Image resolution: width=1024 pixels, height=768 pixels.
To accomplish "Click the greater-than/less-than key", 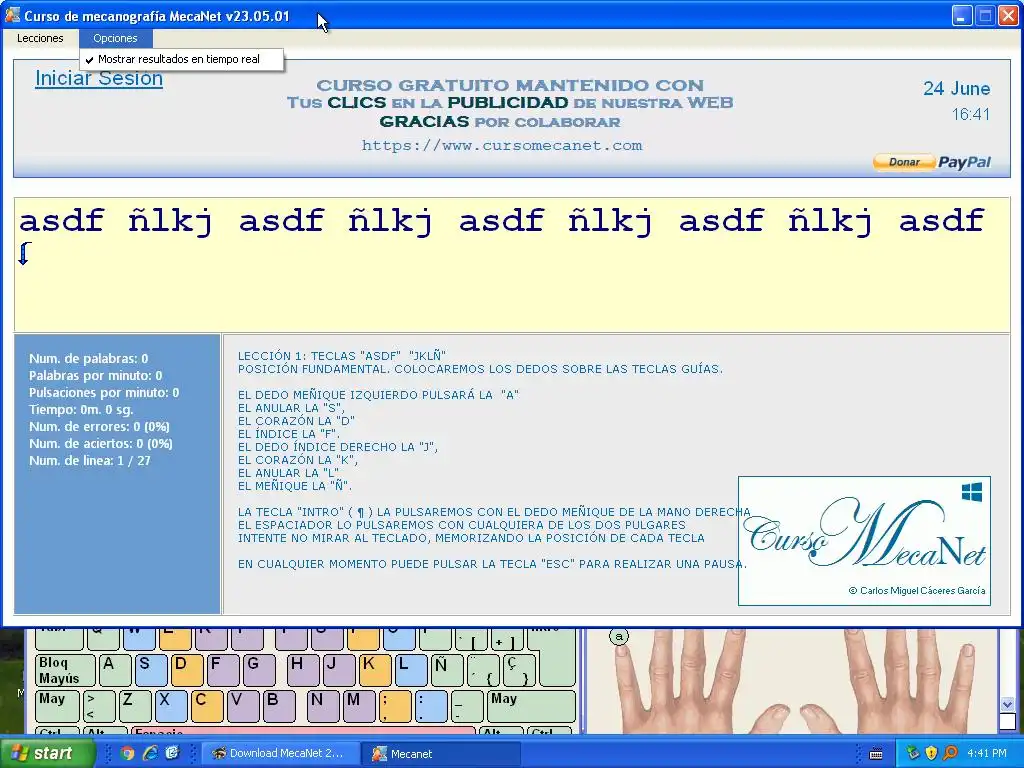I will pyautogui.click(x=99, y=706).
